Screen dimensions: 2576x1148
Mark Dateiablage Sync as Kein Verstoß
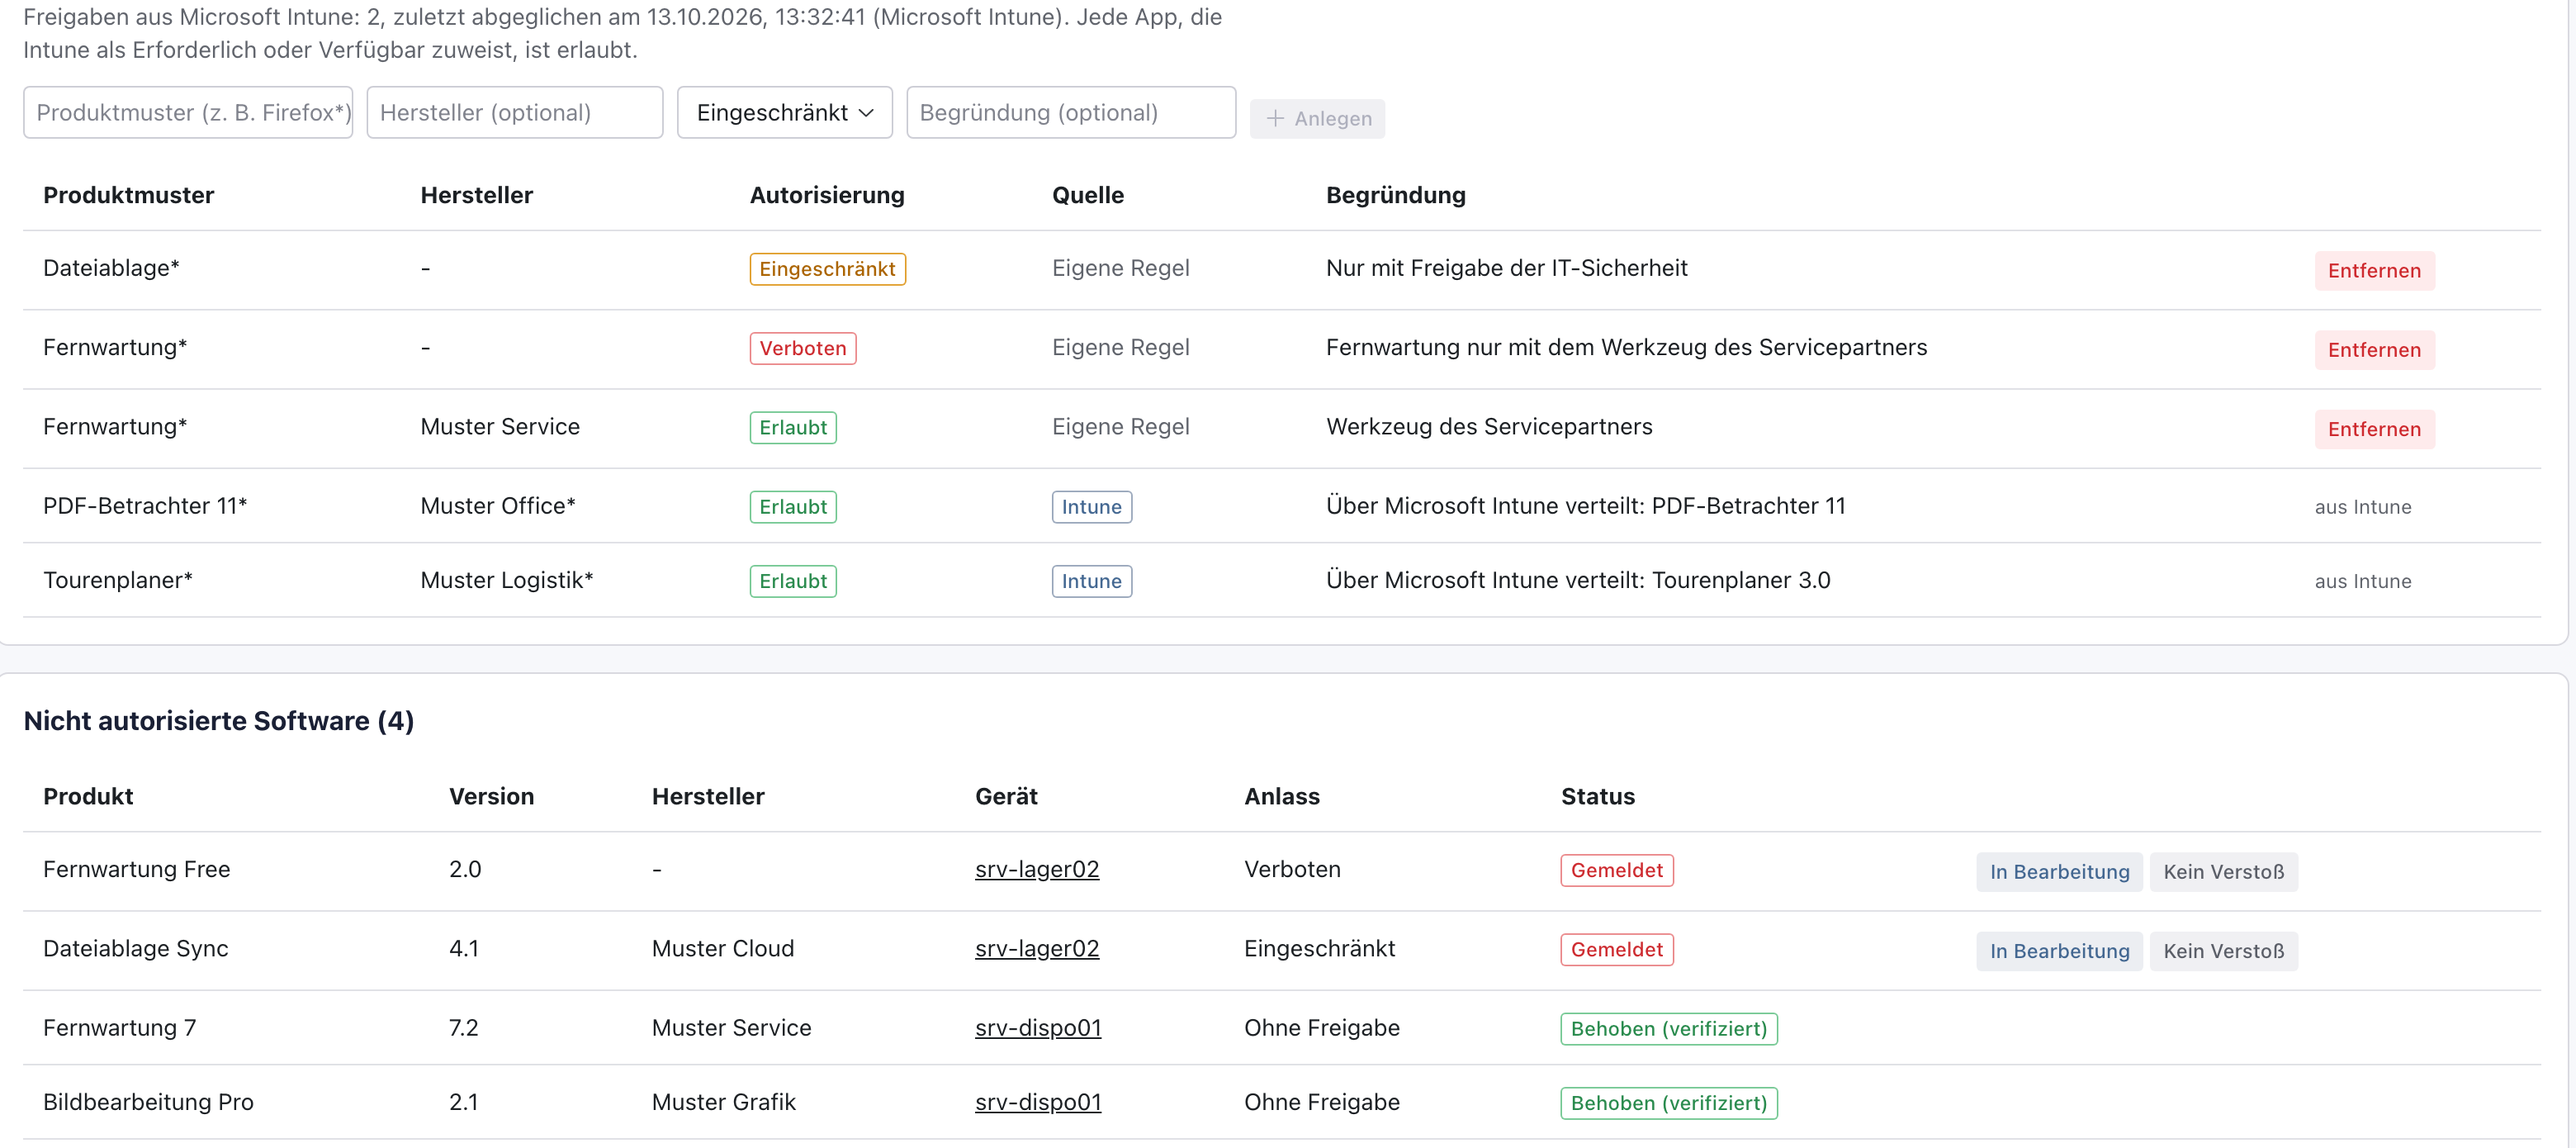2223,950
